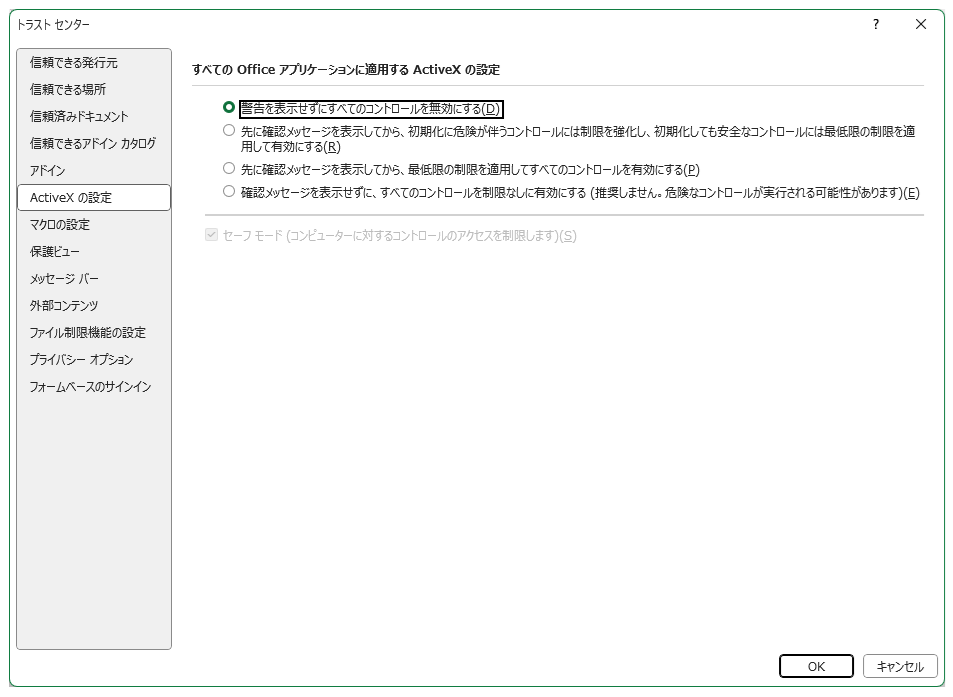Viewport: 953px width, 697px height.
Task: Switch to 保護ビュー settings
Action: point(55,252)
